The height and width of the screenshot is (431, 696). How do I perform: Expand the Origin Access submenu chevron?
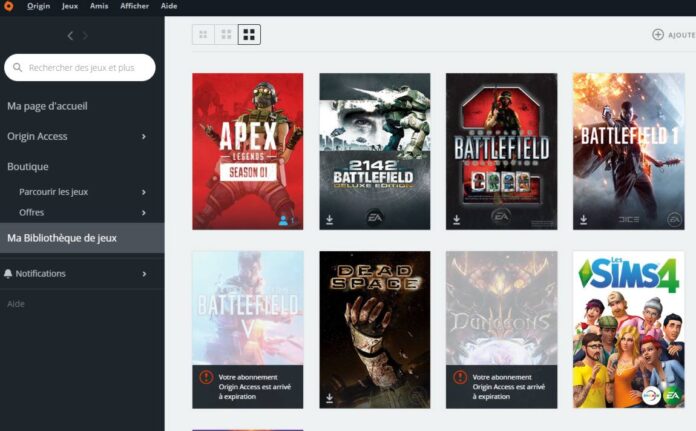(x=144, y=136)
